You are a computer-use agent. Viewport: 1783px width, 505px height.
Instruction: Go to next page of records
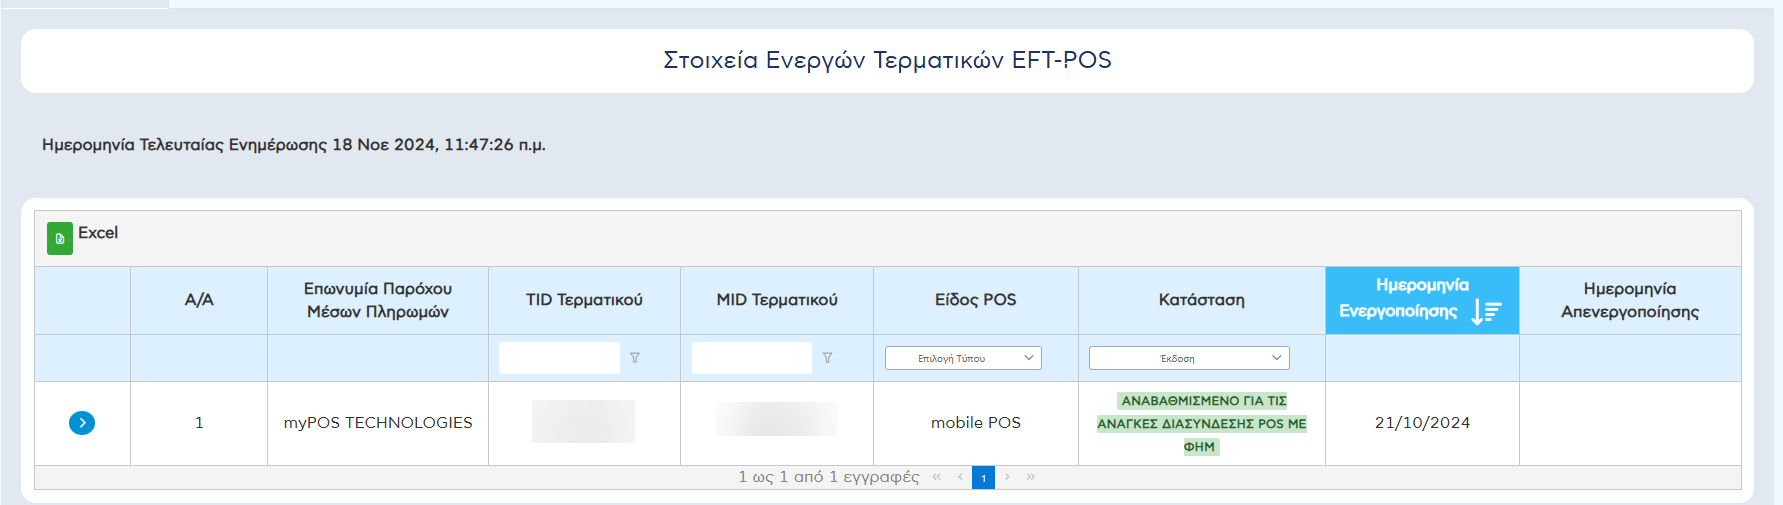click(x=1007, y=477)
